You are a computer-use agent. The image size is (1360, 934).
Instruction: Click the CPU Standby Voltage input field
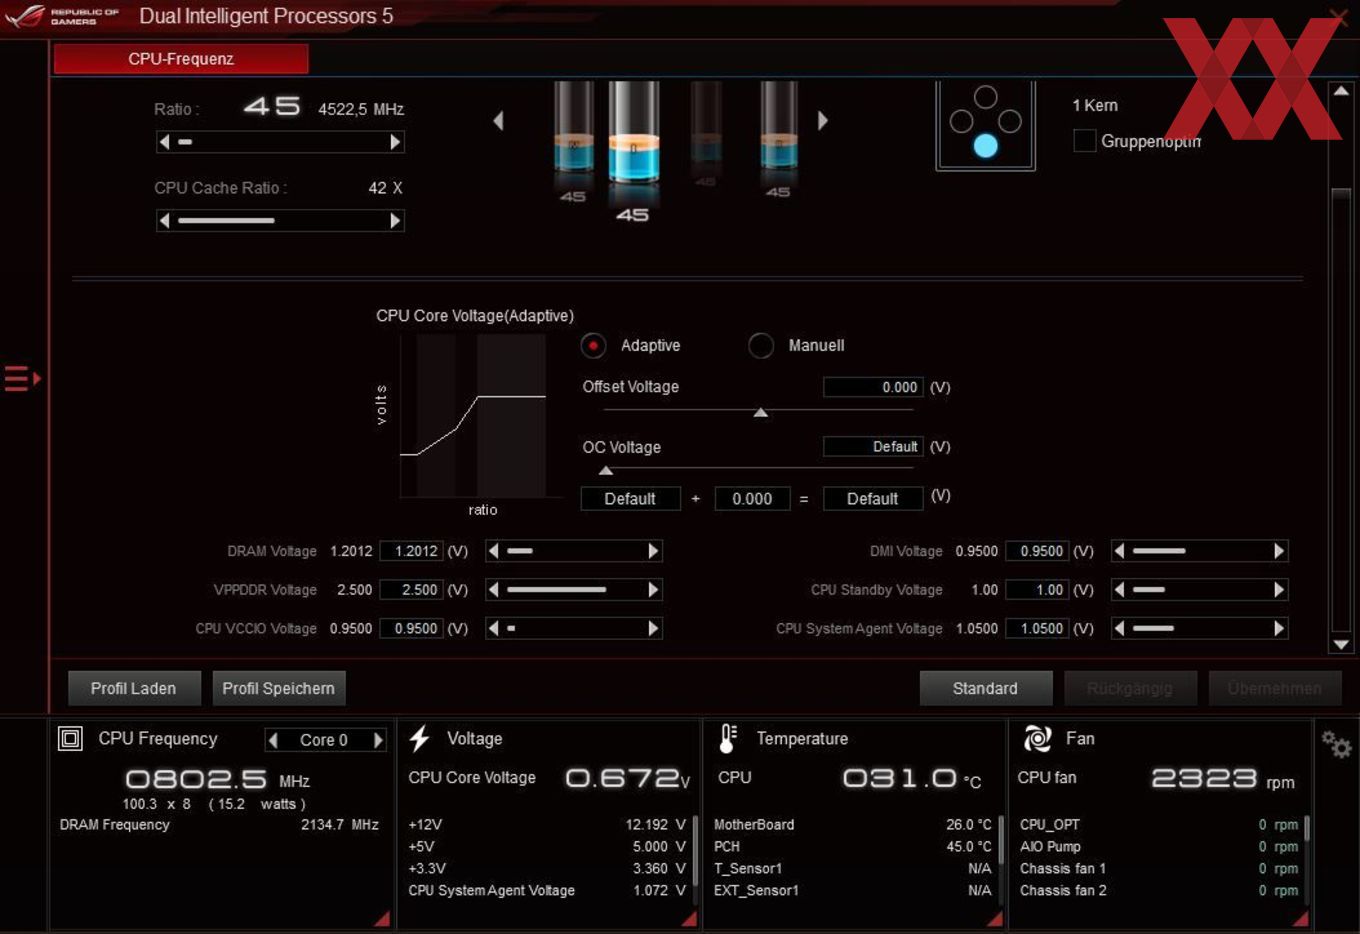pos(1037,590)
